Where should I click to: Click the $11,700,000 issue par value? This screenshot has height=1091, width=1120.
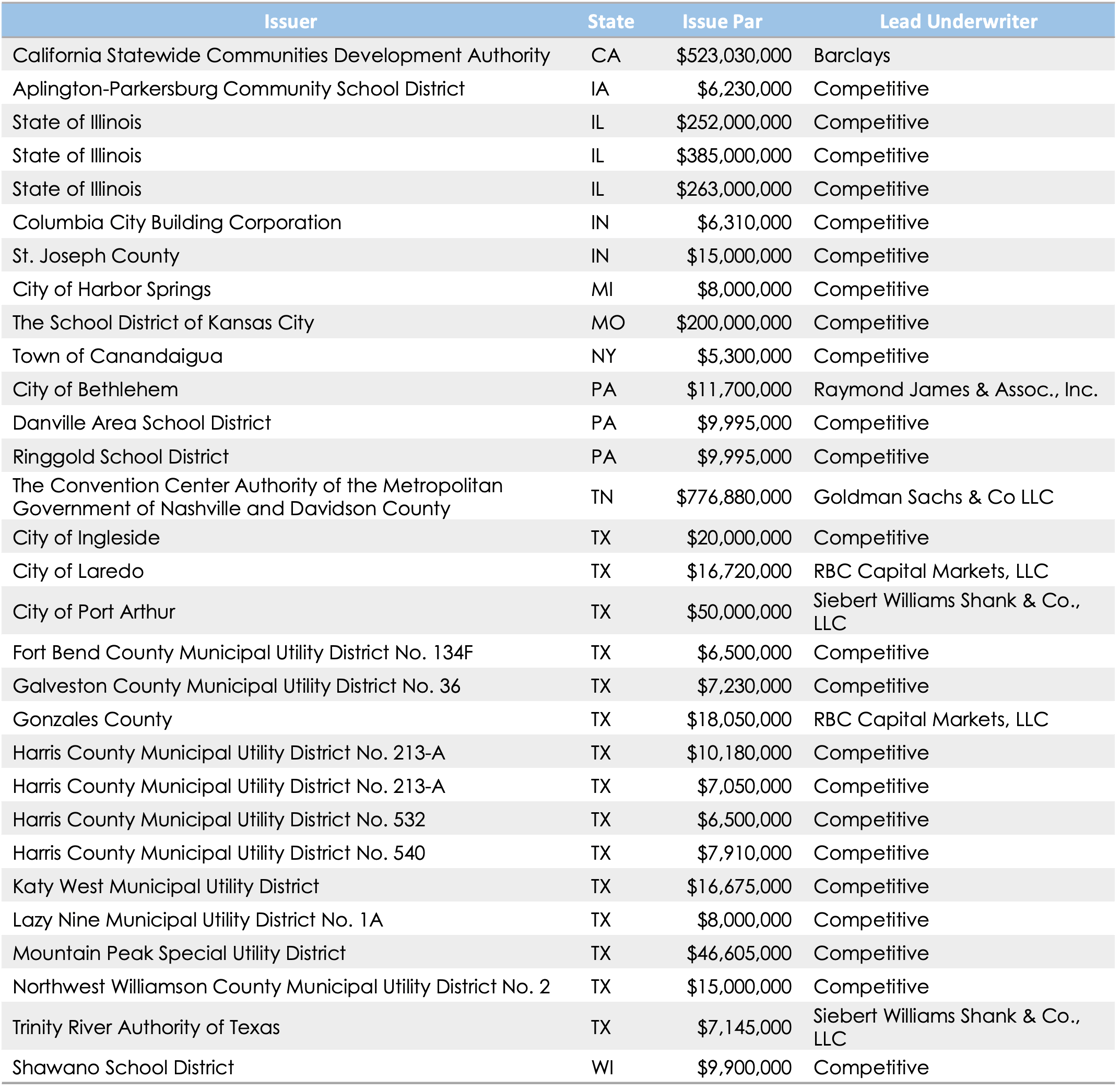click(x=739, y=389)
